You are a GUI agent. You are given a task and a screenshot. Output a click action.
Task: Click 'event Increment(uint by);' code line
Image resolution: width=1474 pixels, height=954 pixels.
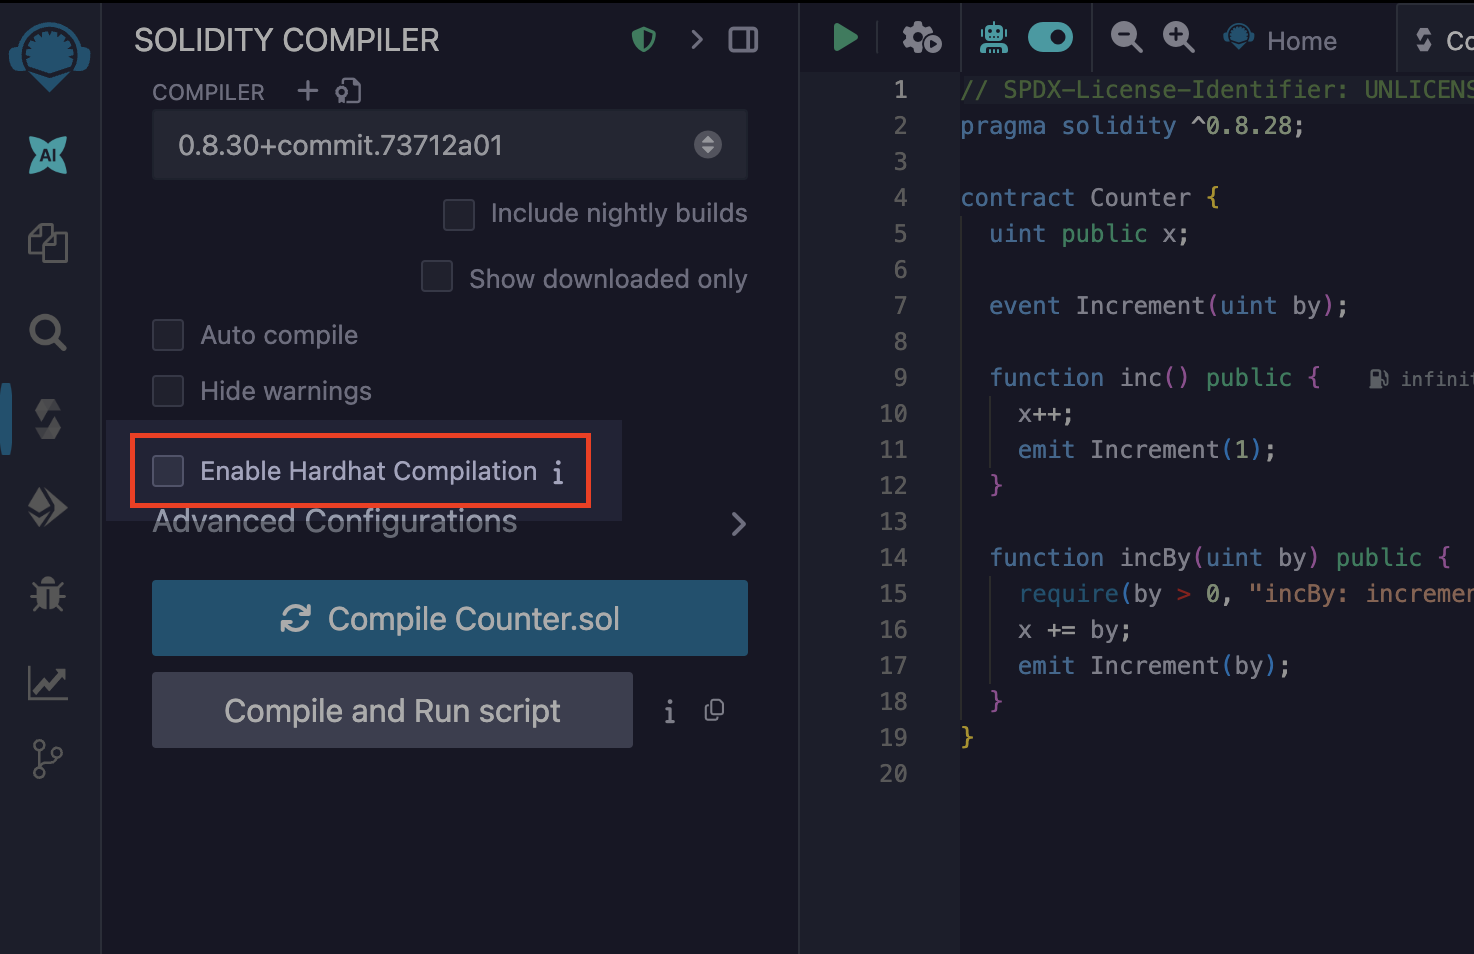[x=1168, y=306]
